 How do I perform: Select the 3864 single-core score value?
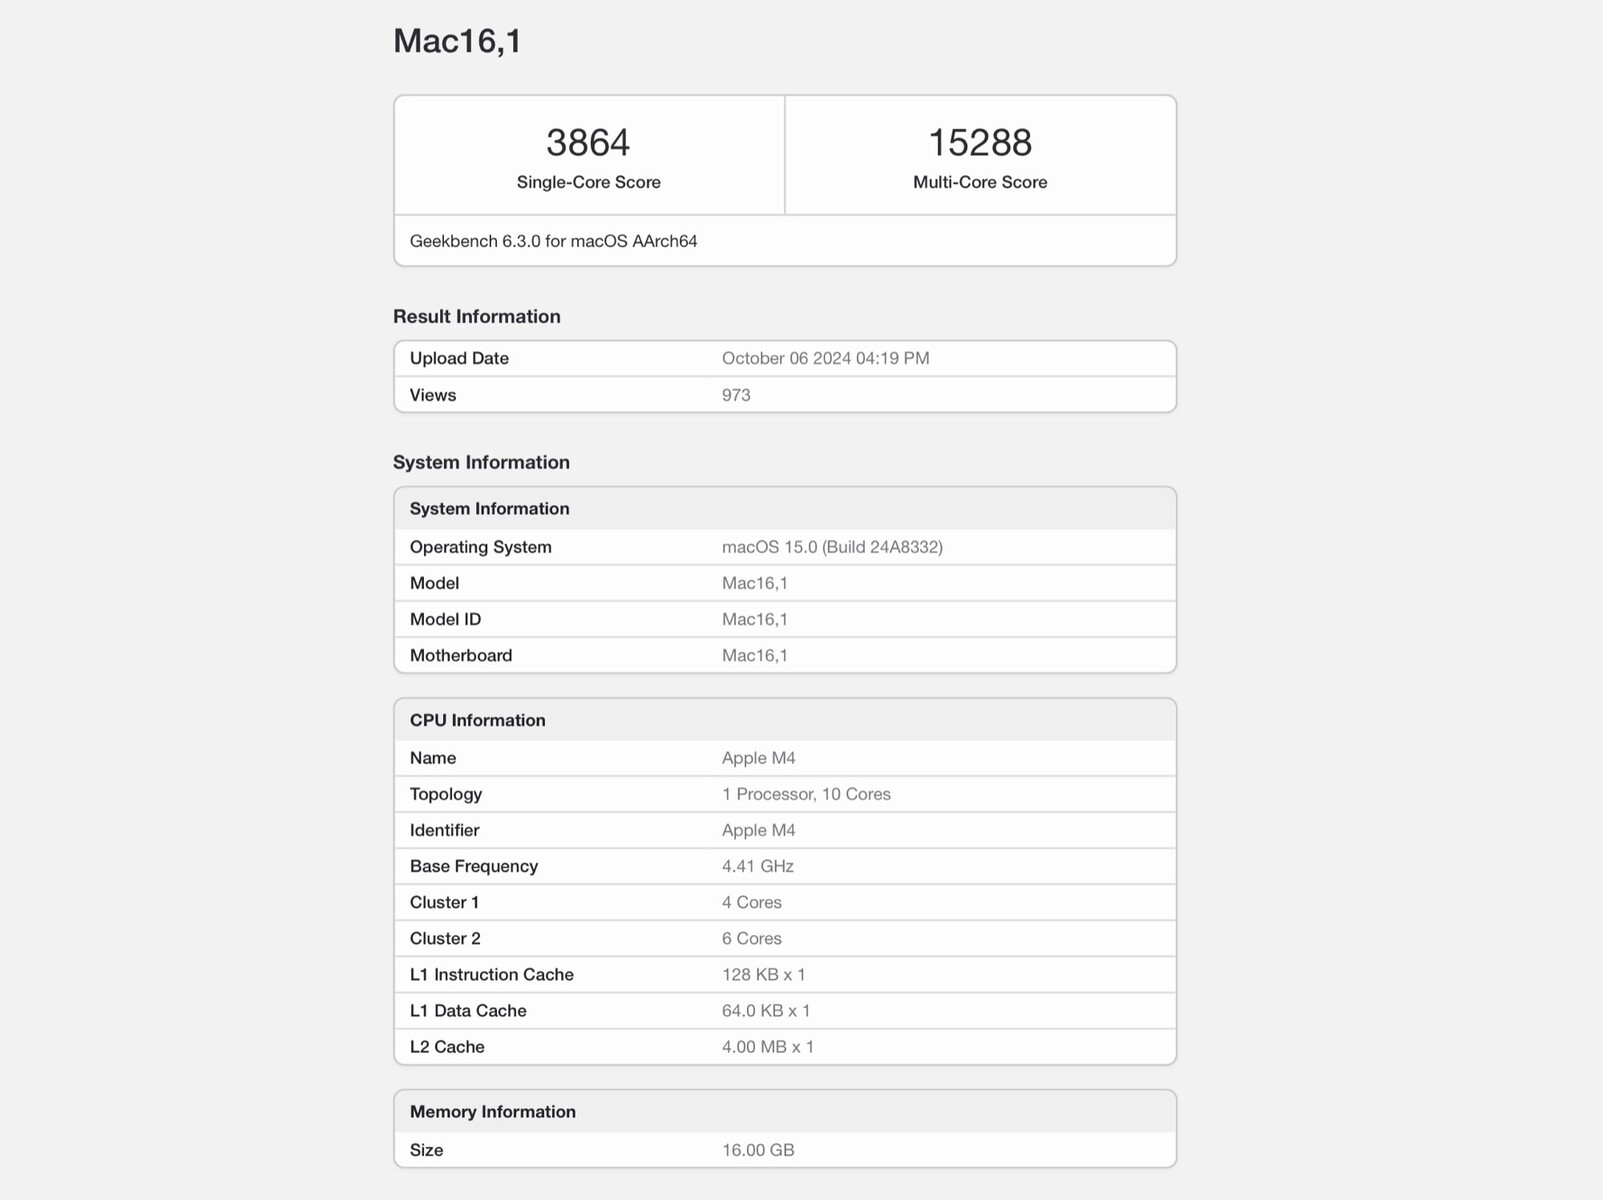pos(588,142)
